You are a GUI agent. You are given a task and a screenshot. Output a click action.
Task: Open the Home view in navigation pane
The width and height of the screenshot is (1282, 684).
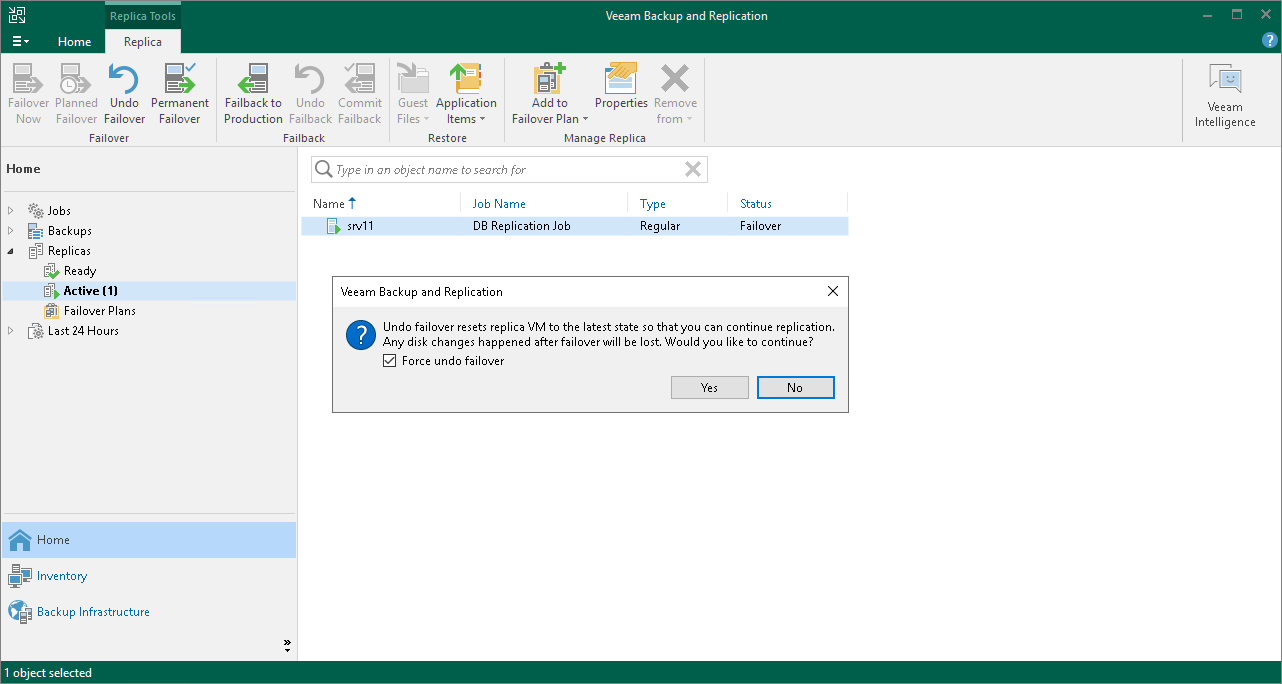pos(149,540)
